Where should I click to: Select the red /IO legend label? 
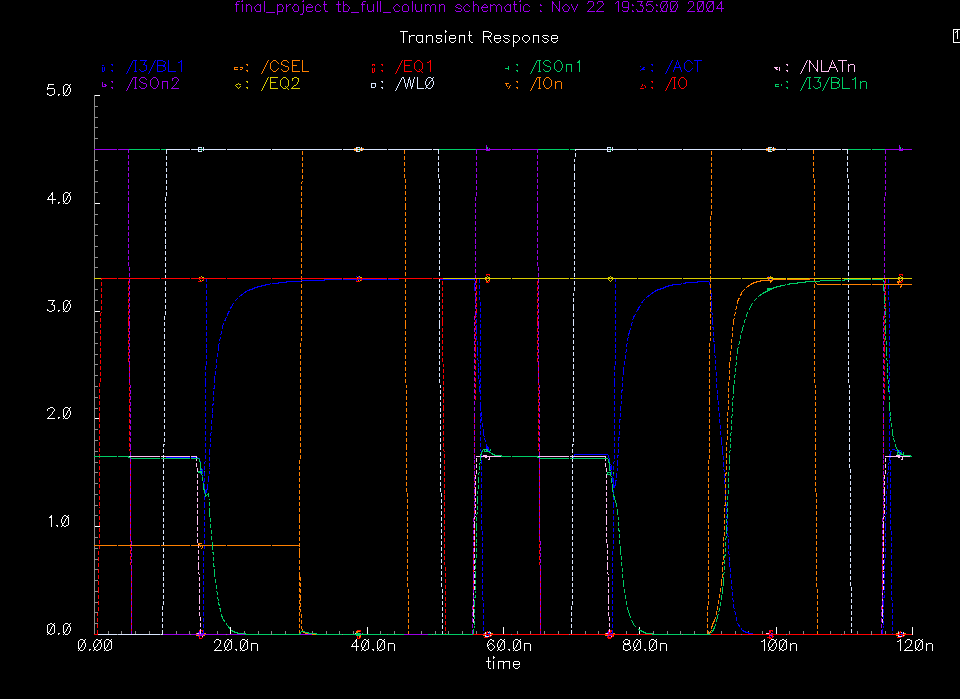[x=676, y=84]
